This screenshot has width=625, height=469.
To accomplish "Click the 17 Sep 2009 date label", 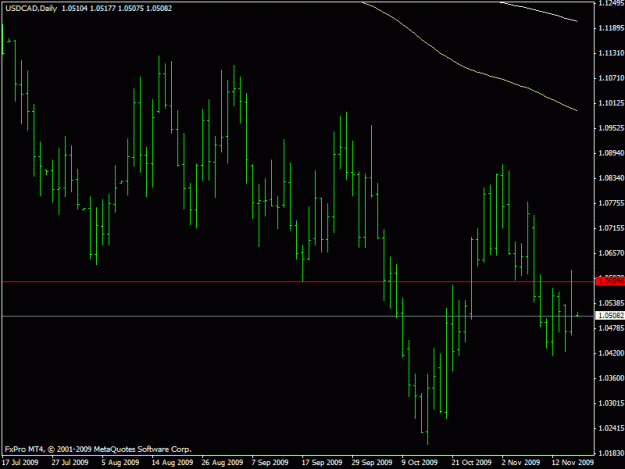I will [x=322, y=462].
